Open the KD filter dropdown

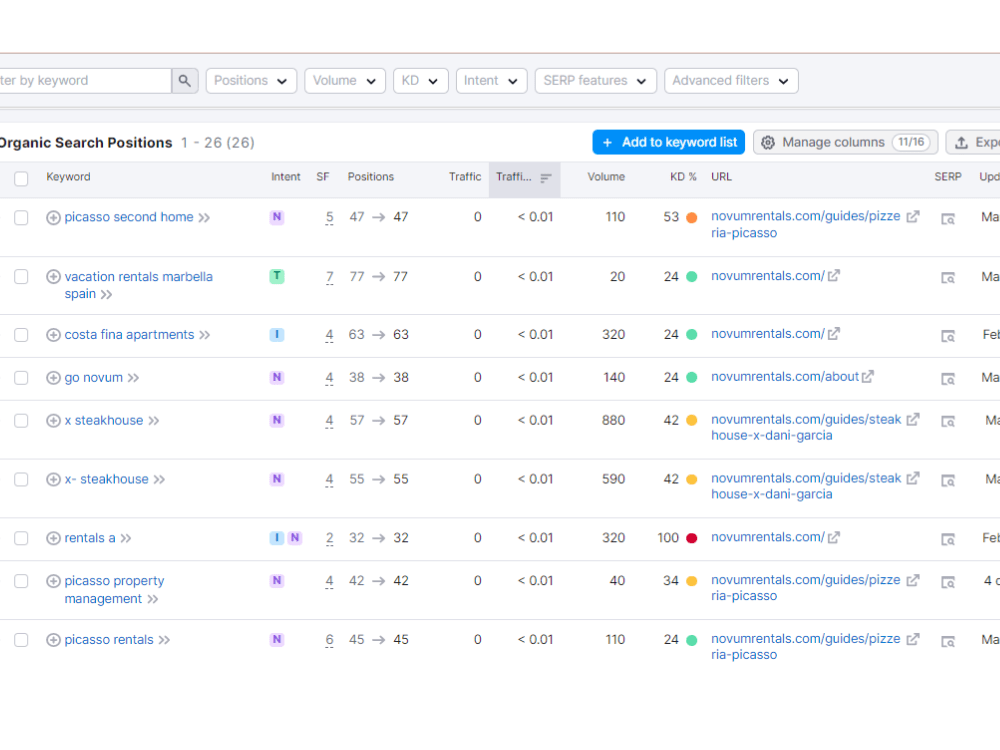pos(421,81)
